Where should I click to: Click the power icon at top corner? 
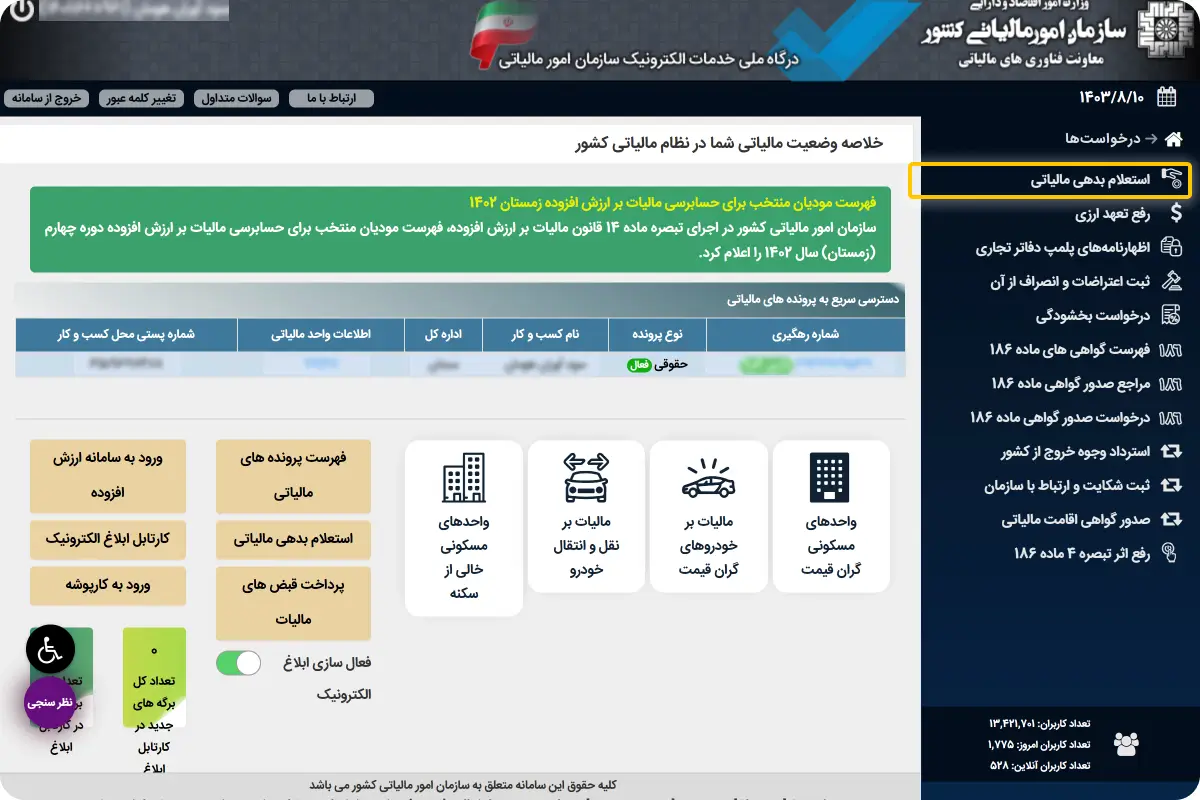pos(22,10)
